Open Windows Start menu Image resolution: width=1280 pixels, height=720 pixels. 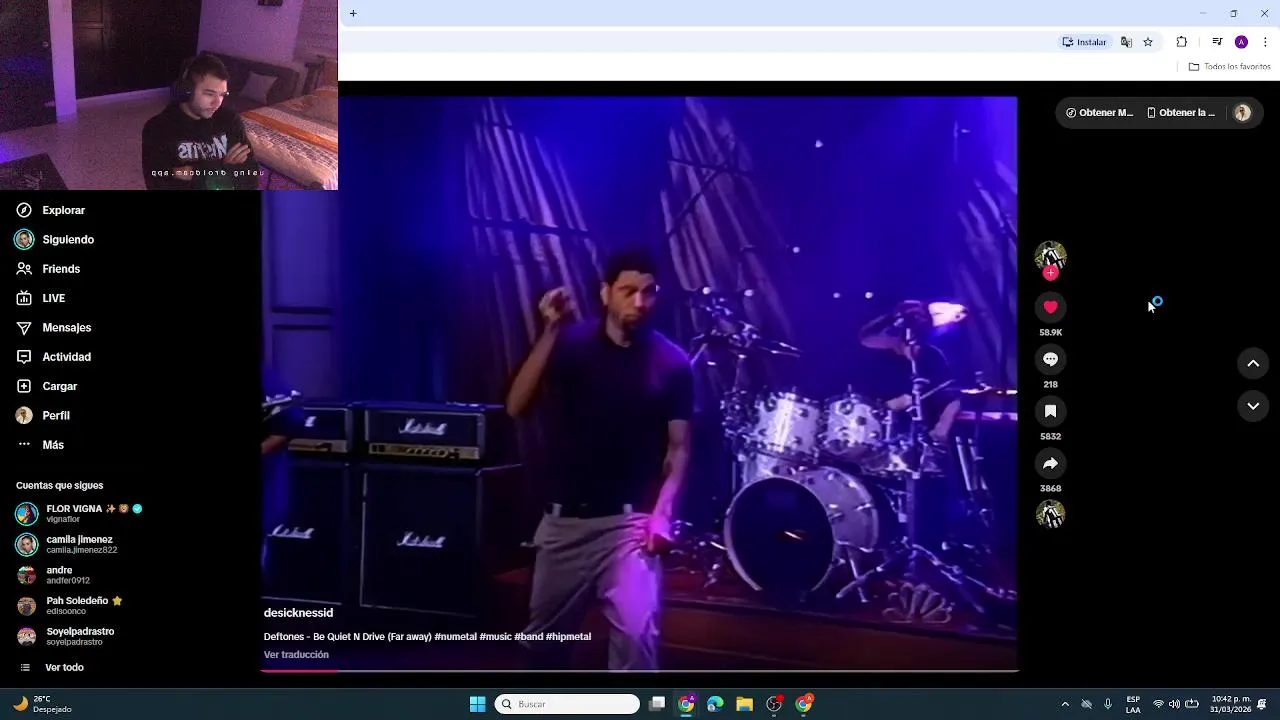[478, 704]
